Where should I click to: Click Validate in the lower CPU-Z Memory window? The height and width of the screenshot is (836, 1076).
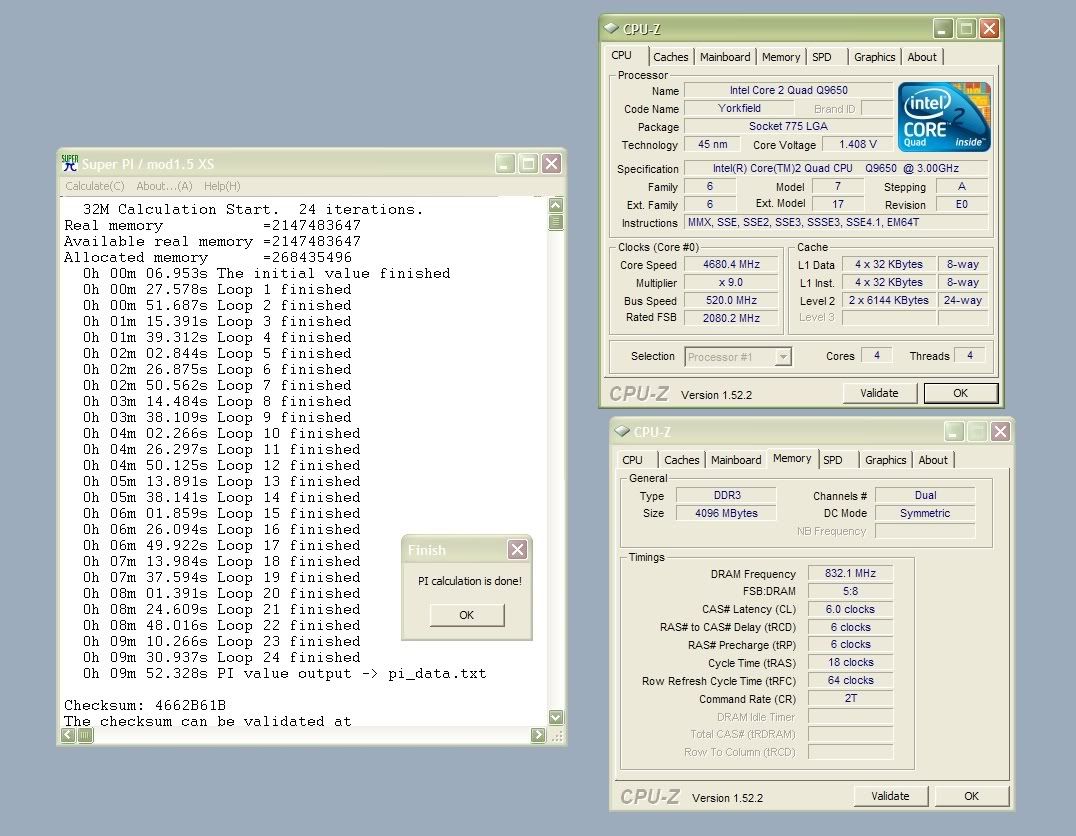[890, 796]
